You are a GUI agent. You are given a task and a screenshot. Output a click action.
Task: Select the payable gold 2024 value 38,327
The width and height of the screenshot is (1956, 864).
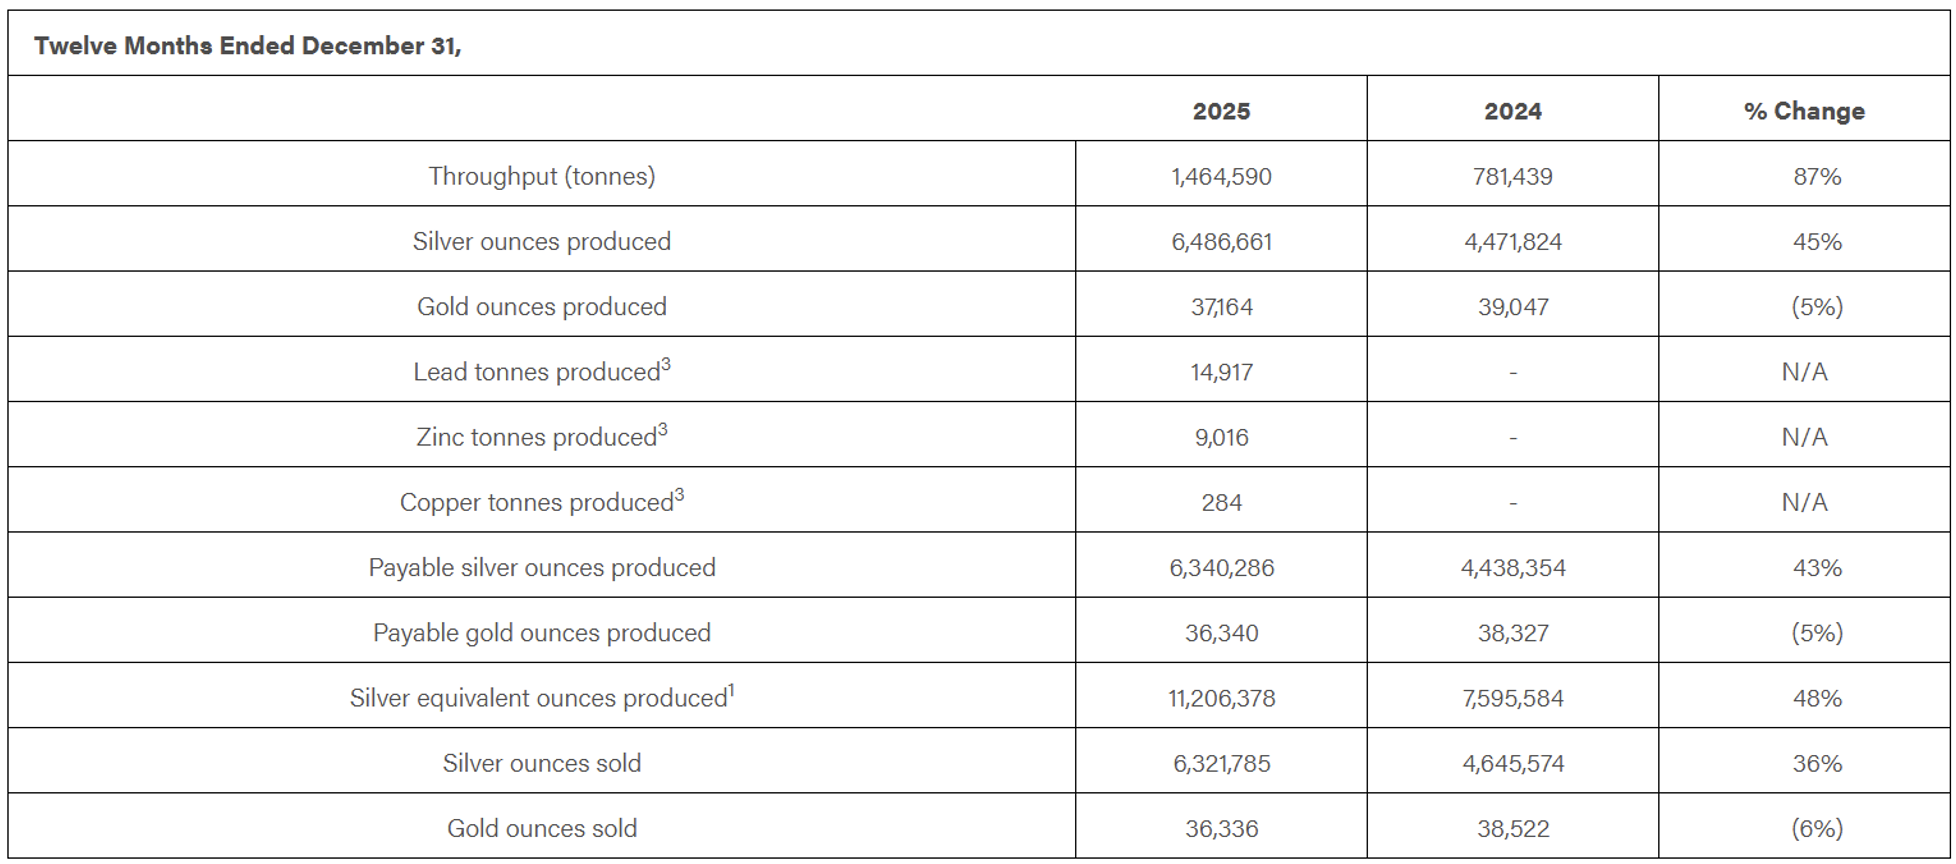[x=1512, y=633]
